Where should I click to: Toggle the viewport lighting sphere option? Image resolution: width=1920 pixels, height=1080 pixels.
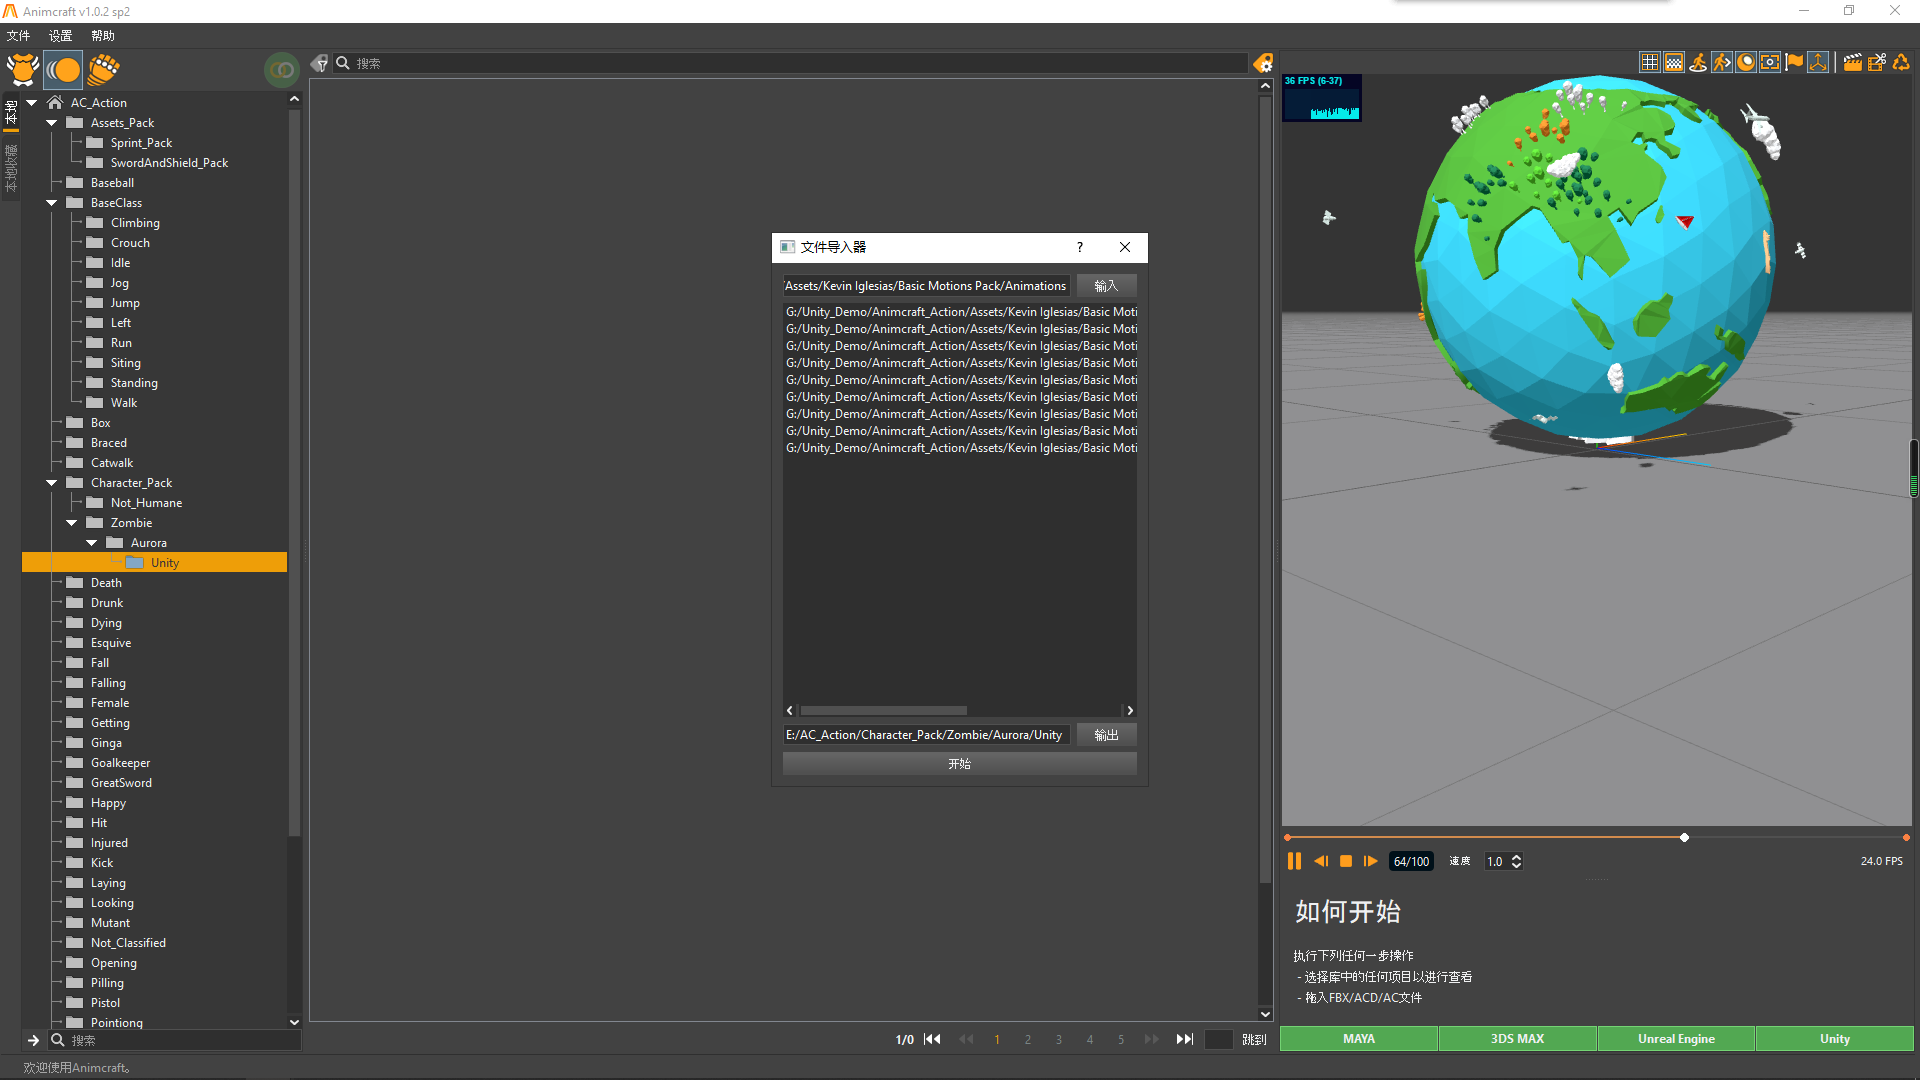1746,62
